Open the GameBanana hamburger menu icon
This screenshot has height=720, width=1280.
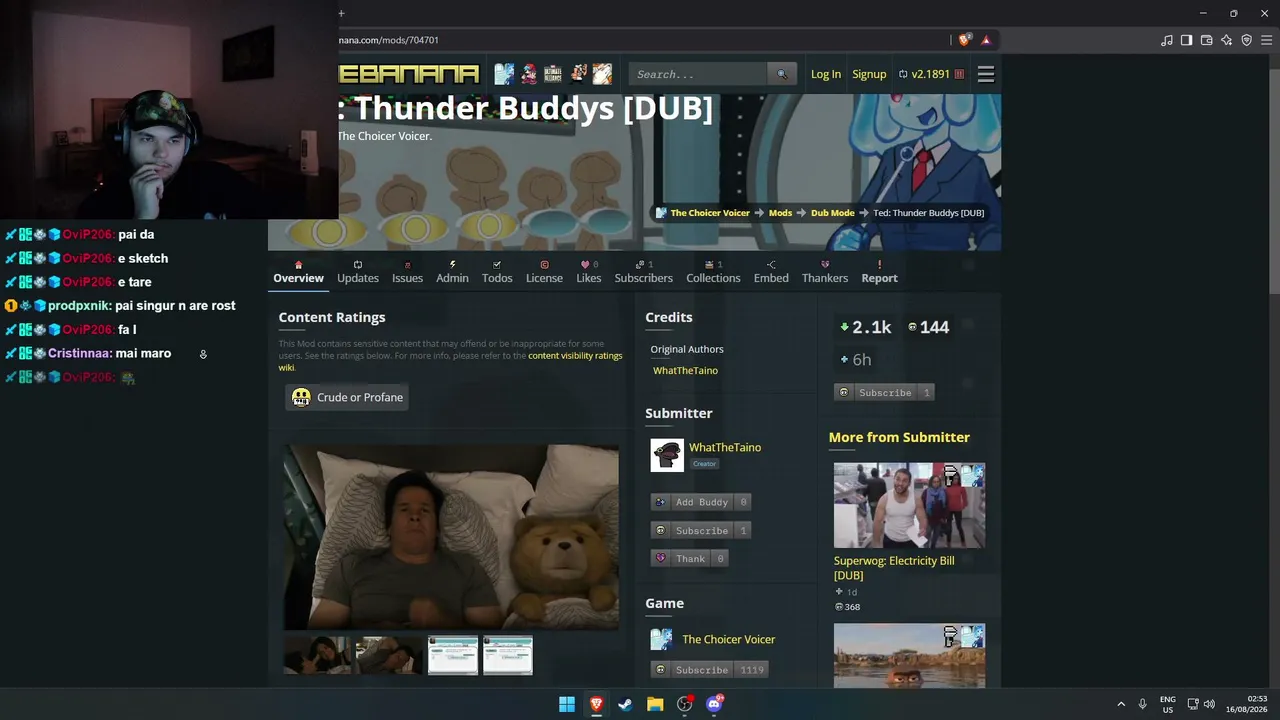click(986, 74)
